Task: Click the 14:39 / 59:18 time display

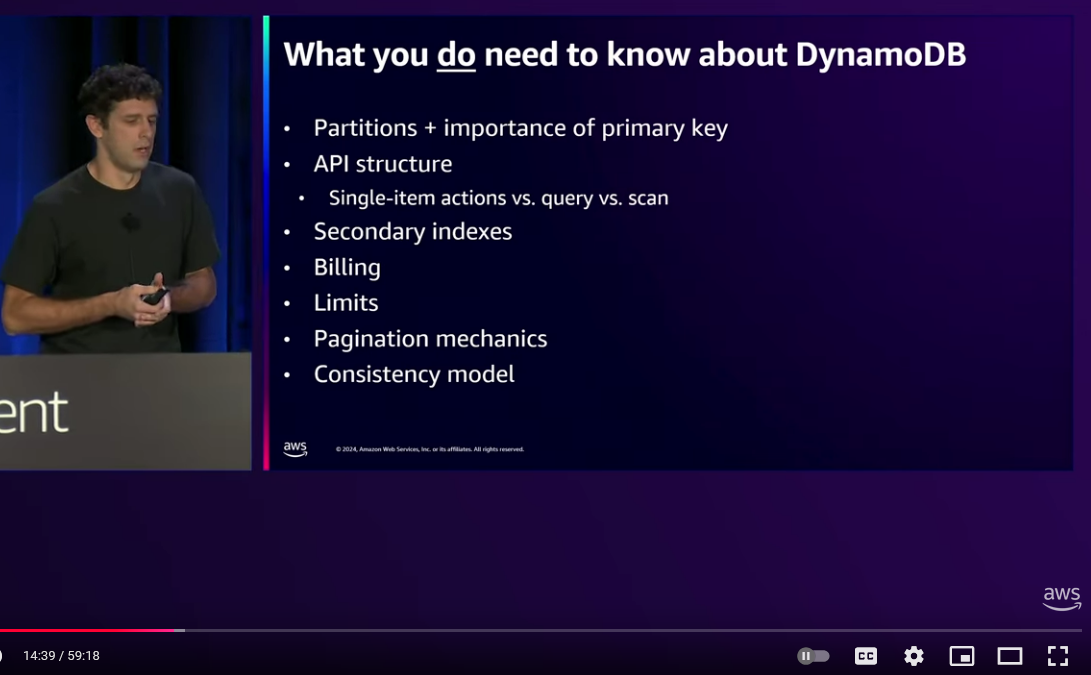Action: [x=61, y=656]
